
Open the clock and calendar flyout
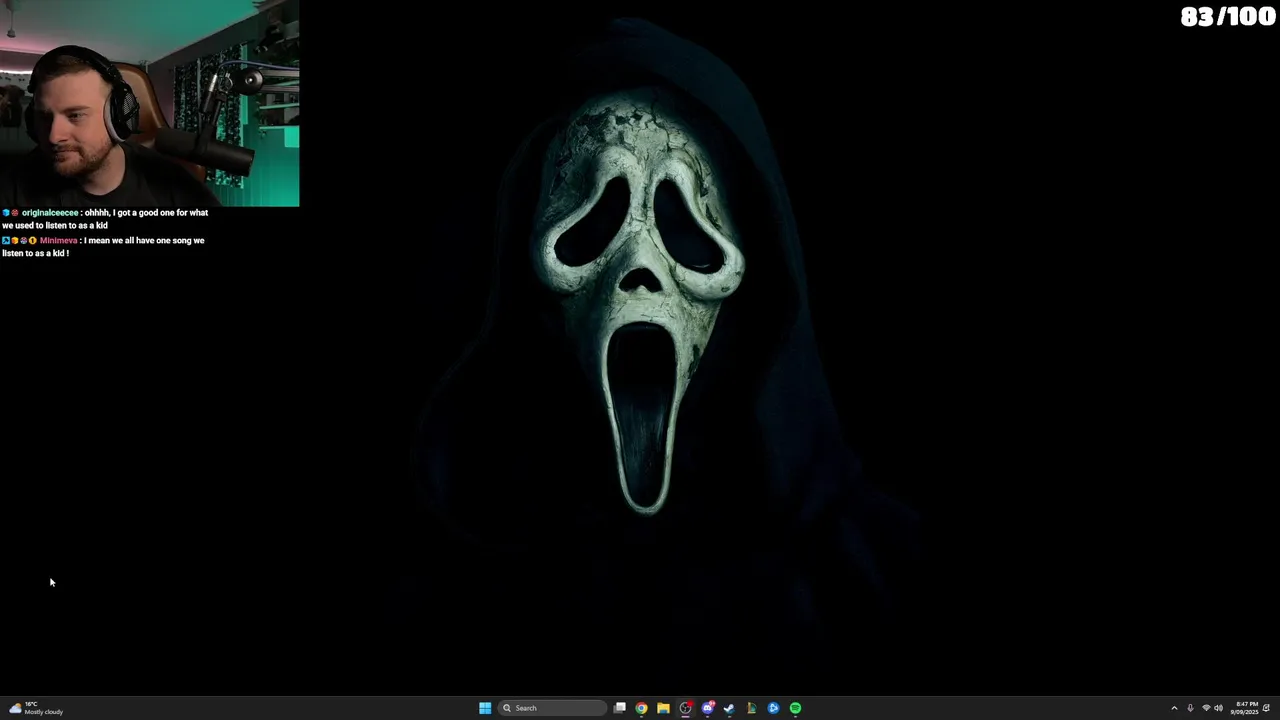[x=1244, y=708]
